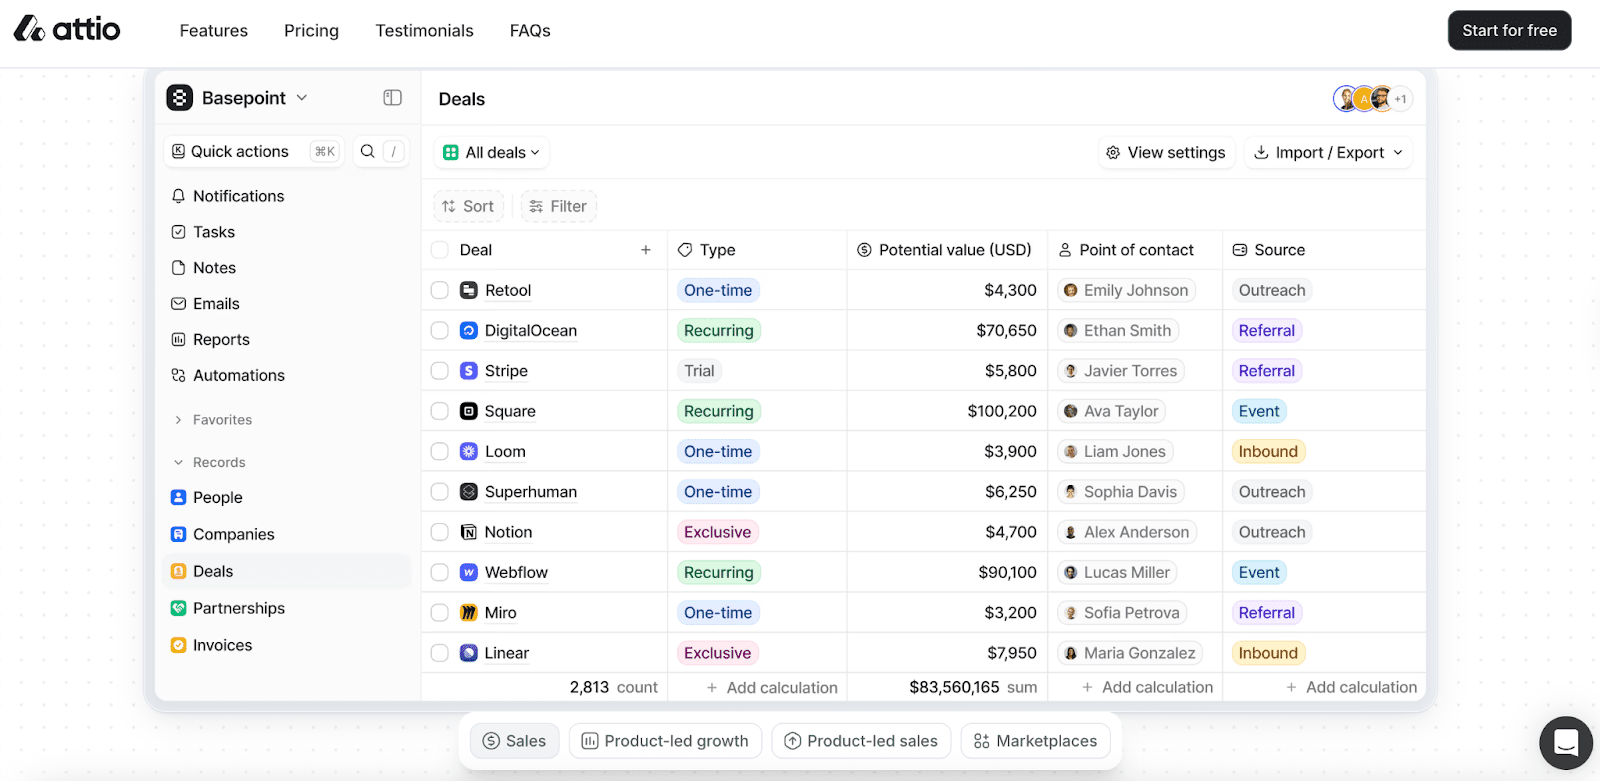Click the Inbound tag in Loom row
The image size is (1600, 781).
tap(1268, 452)
